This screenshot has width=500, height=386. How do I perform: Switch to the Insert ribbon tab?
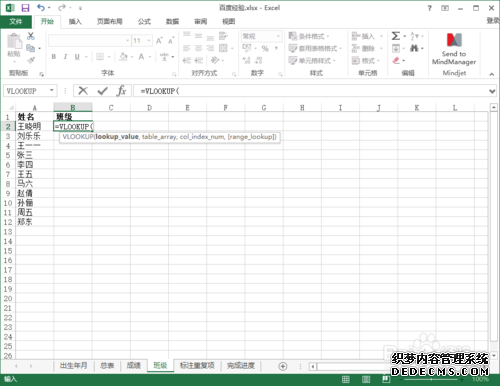pyautogui.click(x=75, y=22)
